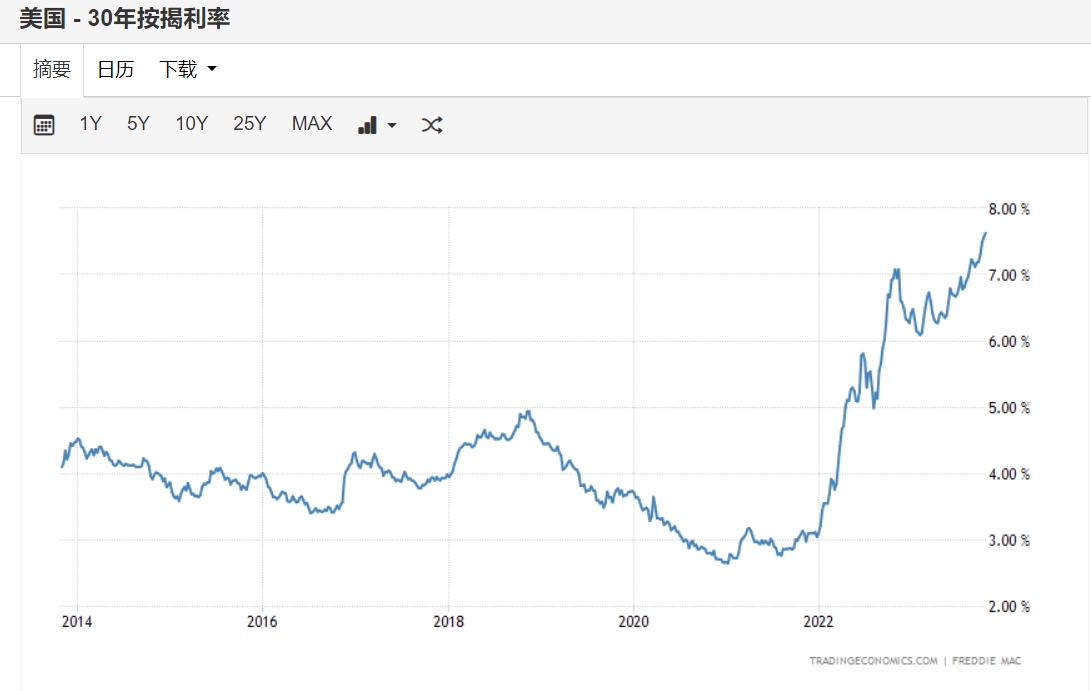Viewport: 1091px width, 691px height.
Task: Click the bar chart type icon
Action: coord(367,125)
